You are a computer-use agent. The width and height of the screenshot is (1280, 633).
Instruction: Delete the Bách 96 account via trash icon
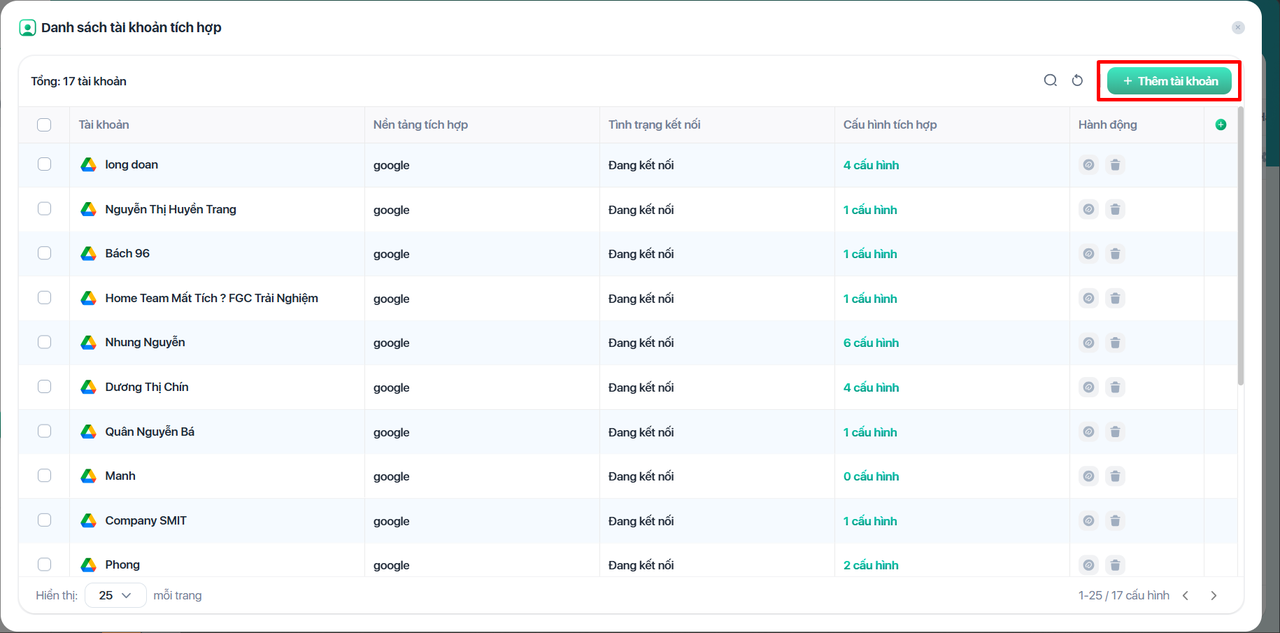coord(1115,254)
